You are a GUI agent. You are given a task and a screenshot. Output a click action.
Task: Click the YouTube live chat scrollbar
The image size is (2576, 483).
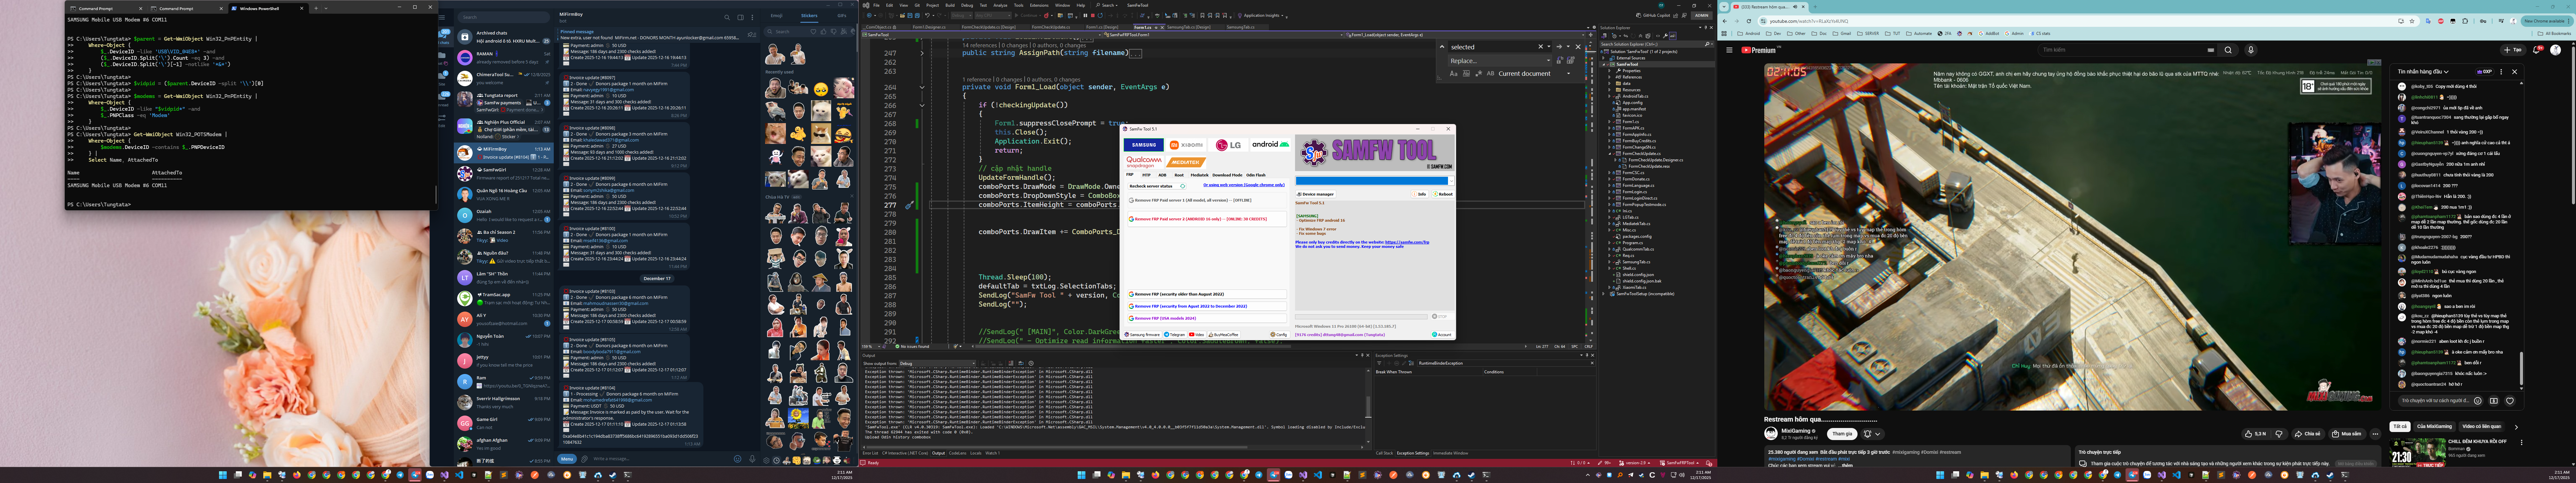(x=2521, y=368)
